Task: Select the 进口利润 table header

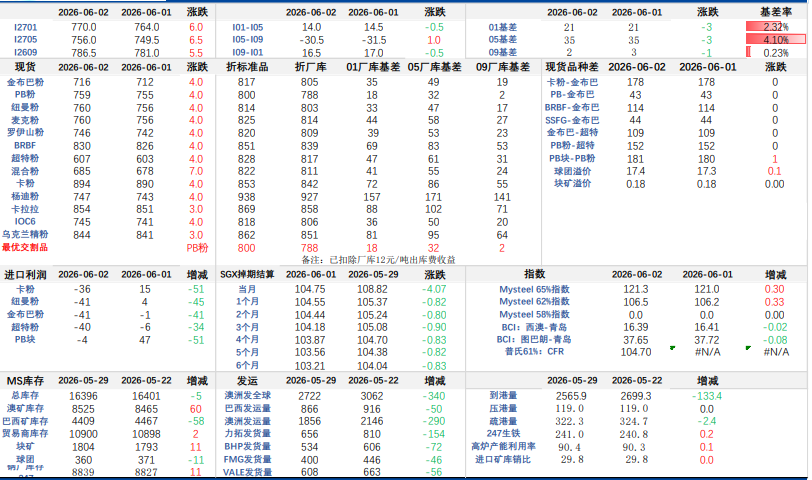Action: pyautogui.click(x=25, y=274)
